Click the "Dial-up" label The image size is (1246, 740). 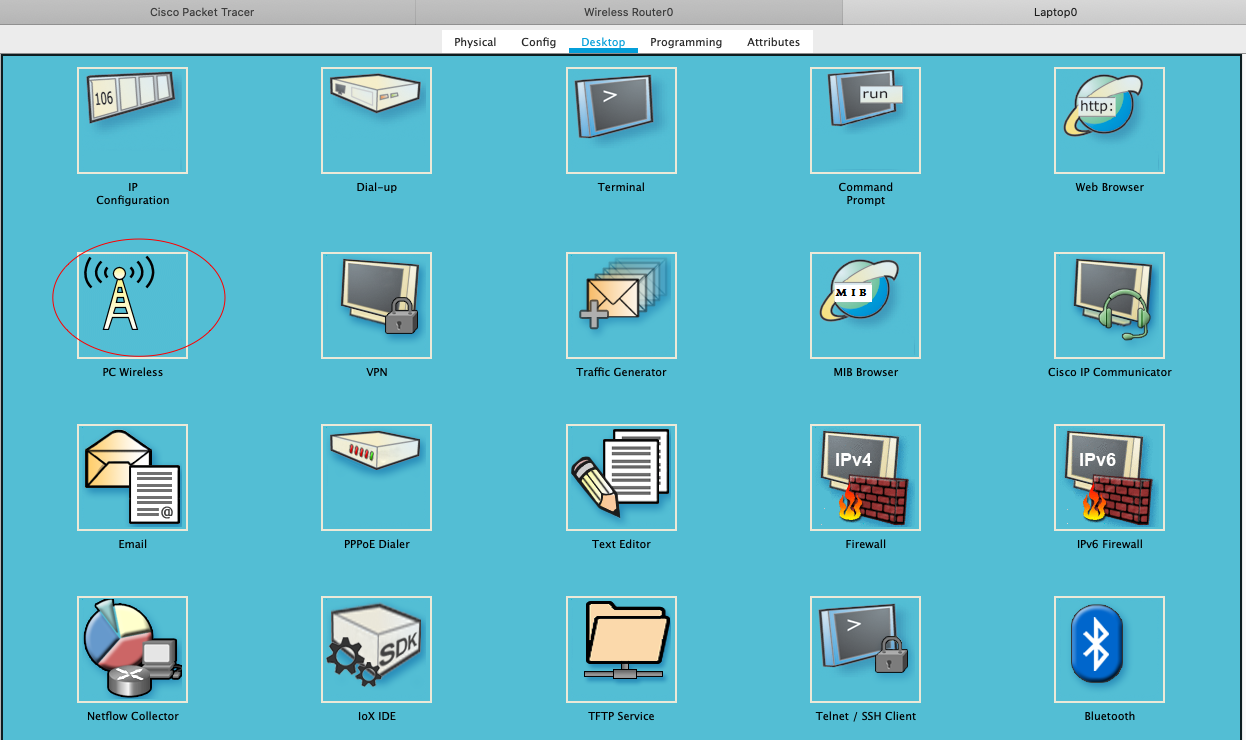pos(376,187)
